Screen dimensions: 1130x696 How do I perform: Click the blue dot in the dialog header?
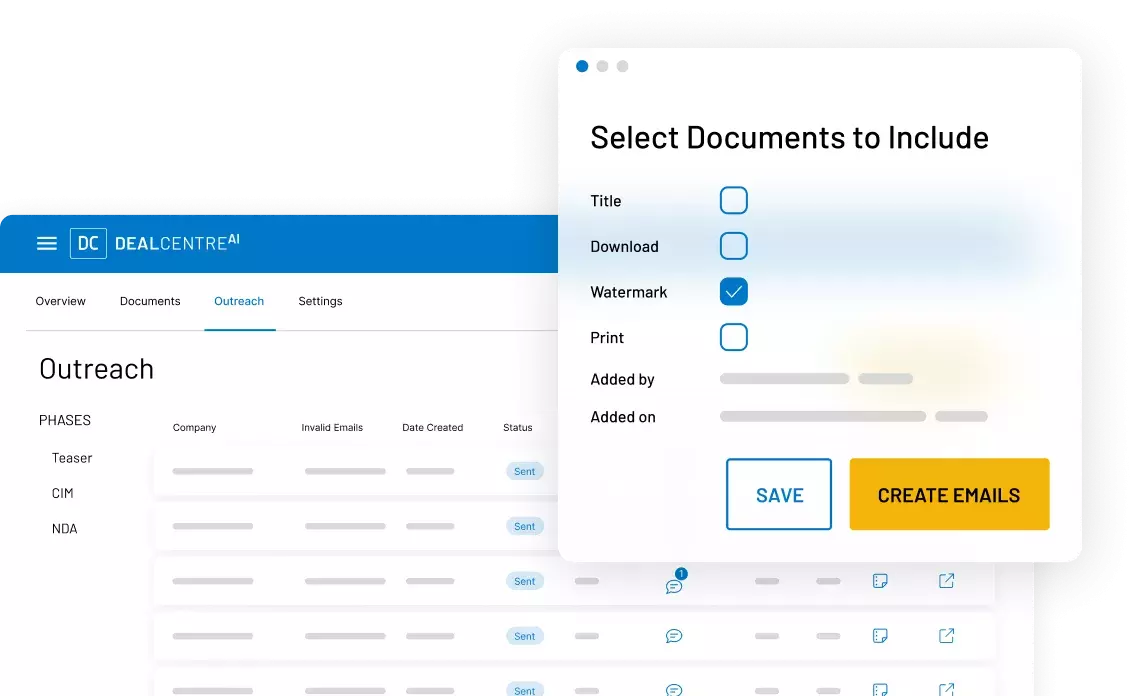tap(582, 66)
